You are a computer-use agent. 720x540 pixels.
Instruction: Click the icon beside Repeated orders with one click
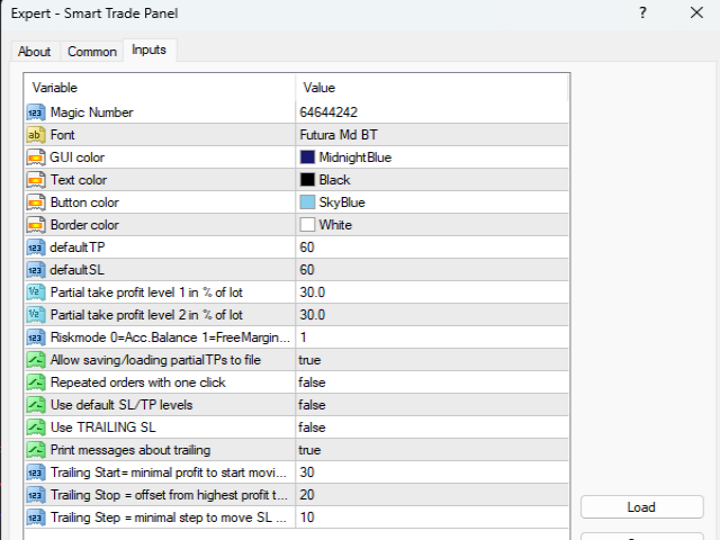36,382
